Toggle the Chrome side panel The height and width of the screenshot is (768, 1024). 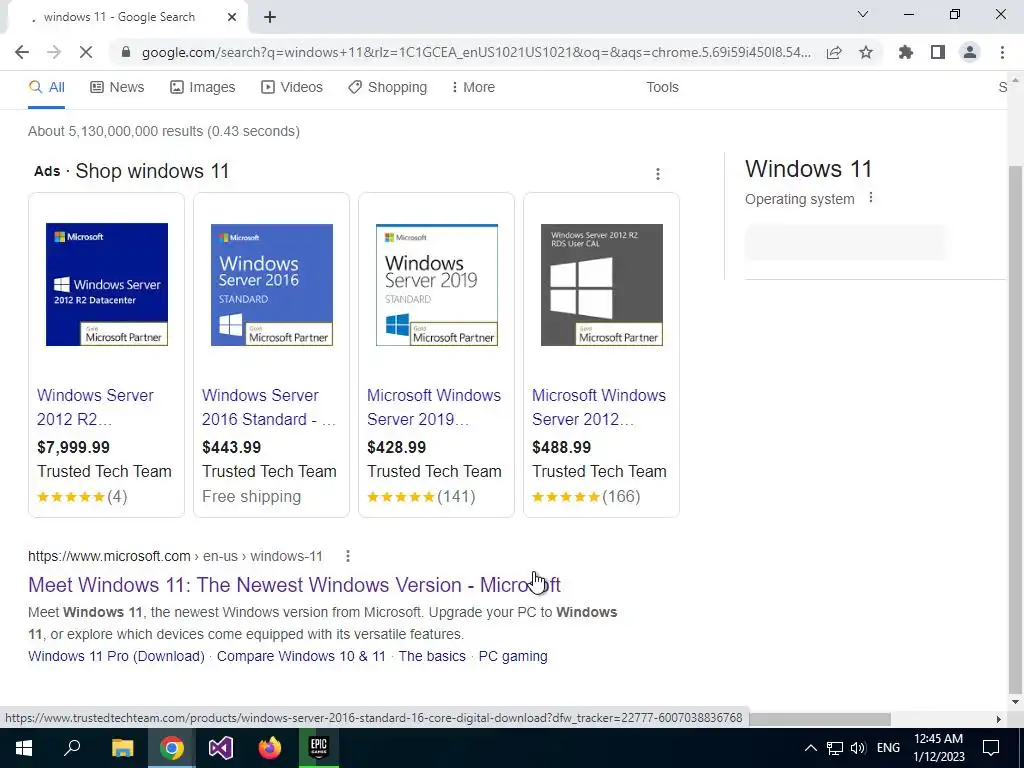938,52
